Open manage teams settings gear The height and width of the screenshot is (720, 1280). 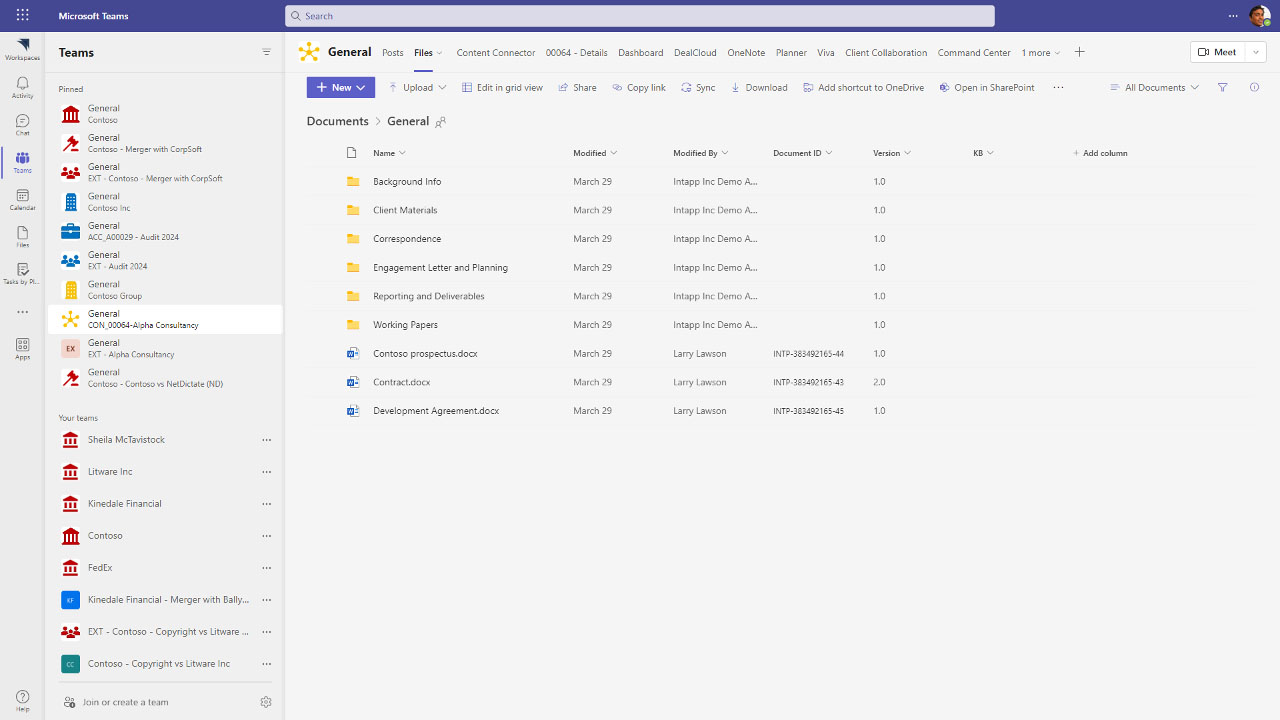click(266, 702)
